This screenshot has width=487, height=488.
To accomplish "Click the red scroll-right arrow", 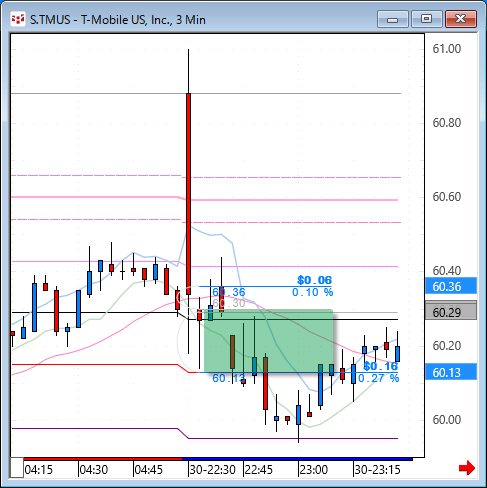I will pos(467,468).
